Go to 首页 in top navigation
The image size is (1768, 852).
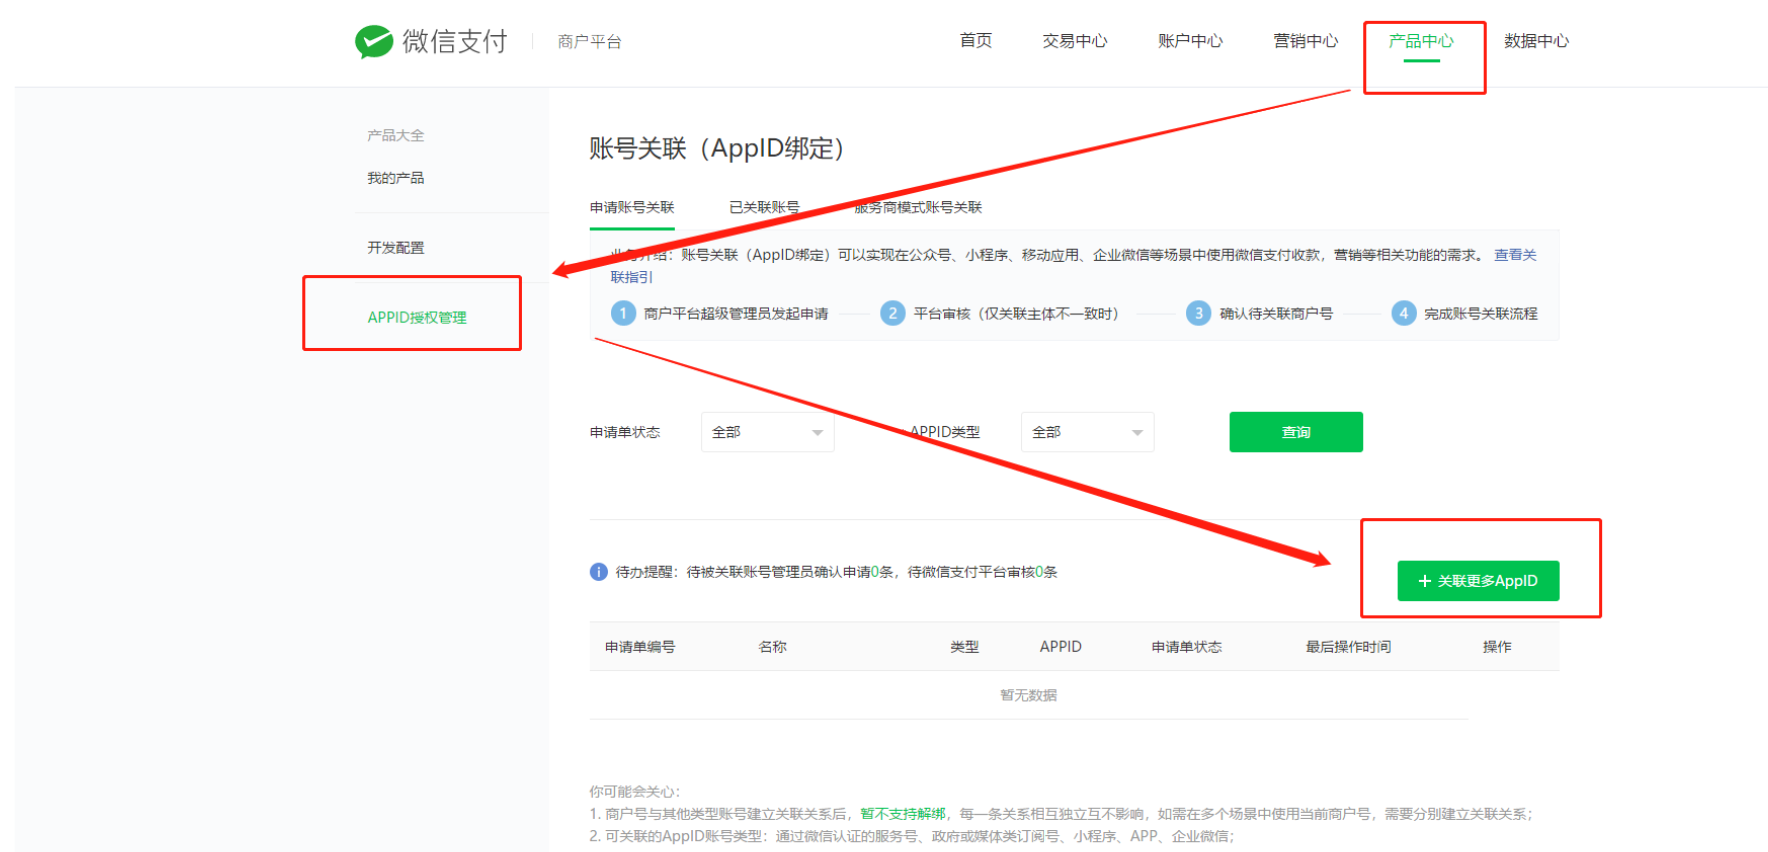(x=975, y=41)
